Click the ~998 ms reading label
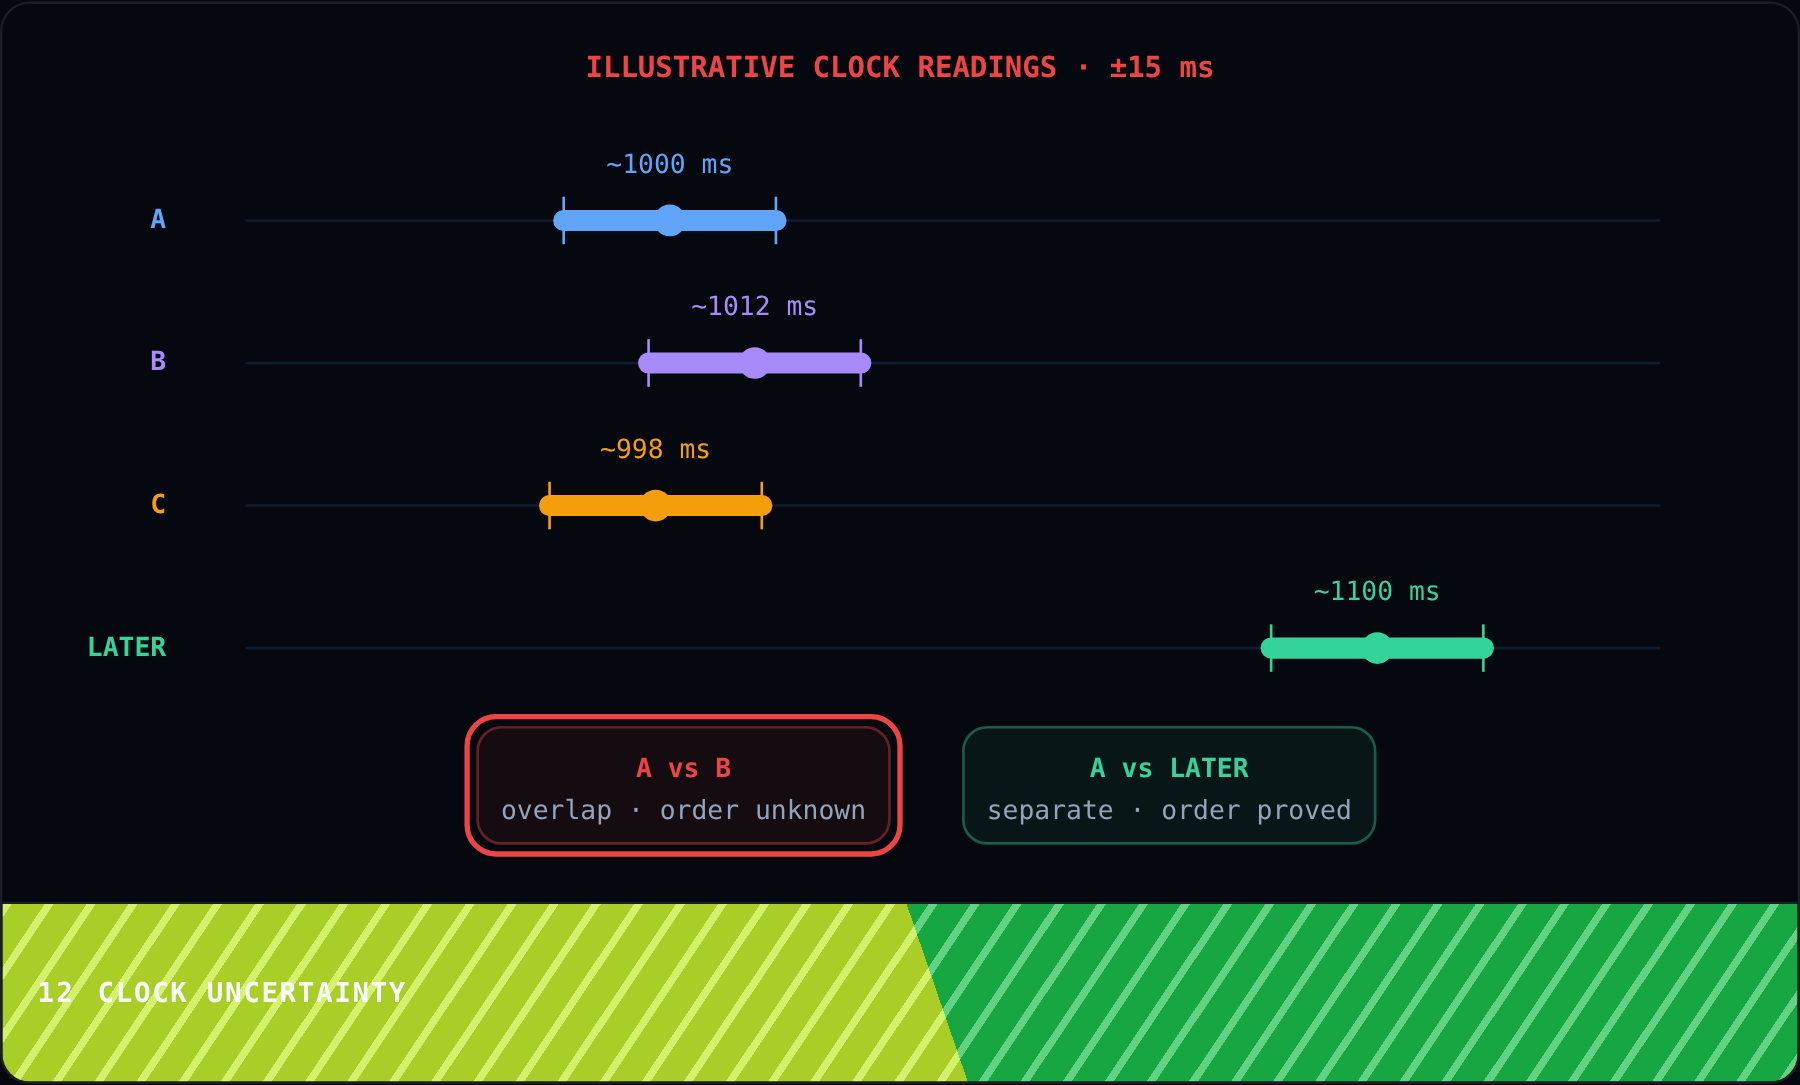The image size is (1800, 1085). pyautogui.click(x=655, y=449)
